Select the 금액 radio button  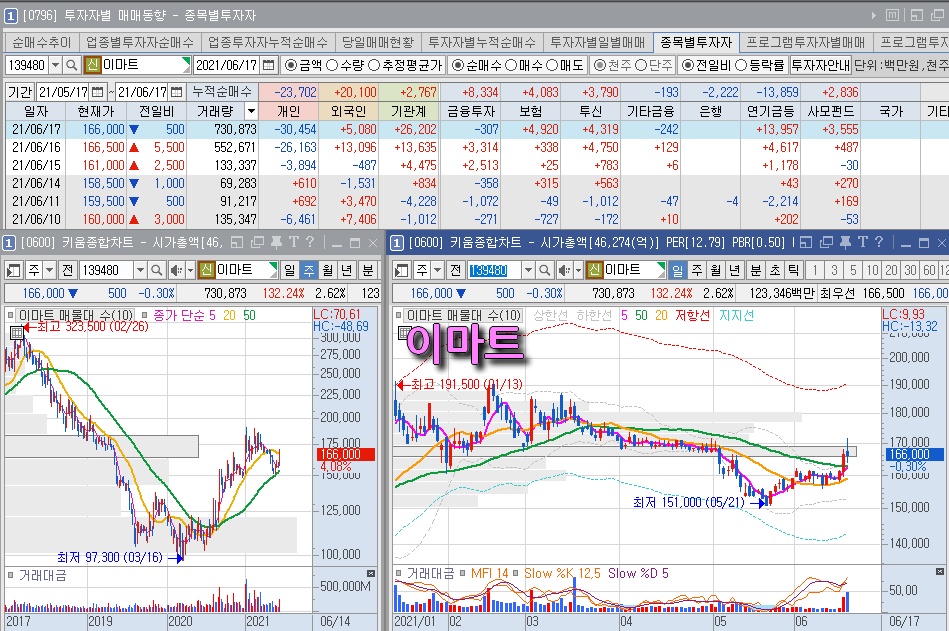(x=291, y=65)
